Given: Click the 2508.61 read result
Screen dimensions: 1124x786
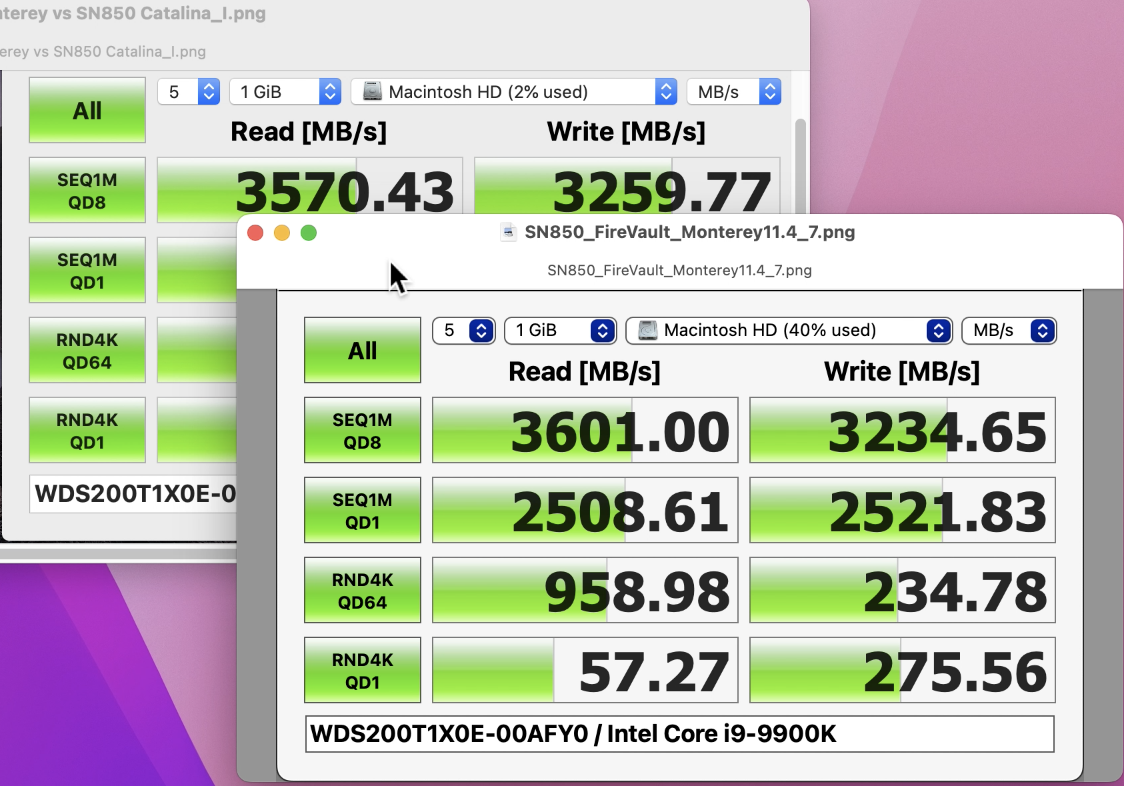Looking at the screenshot, I should click(585, 510).
